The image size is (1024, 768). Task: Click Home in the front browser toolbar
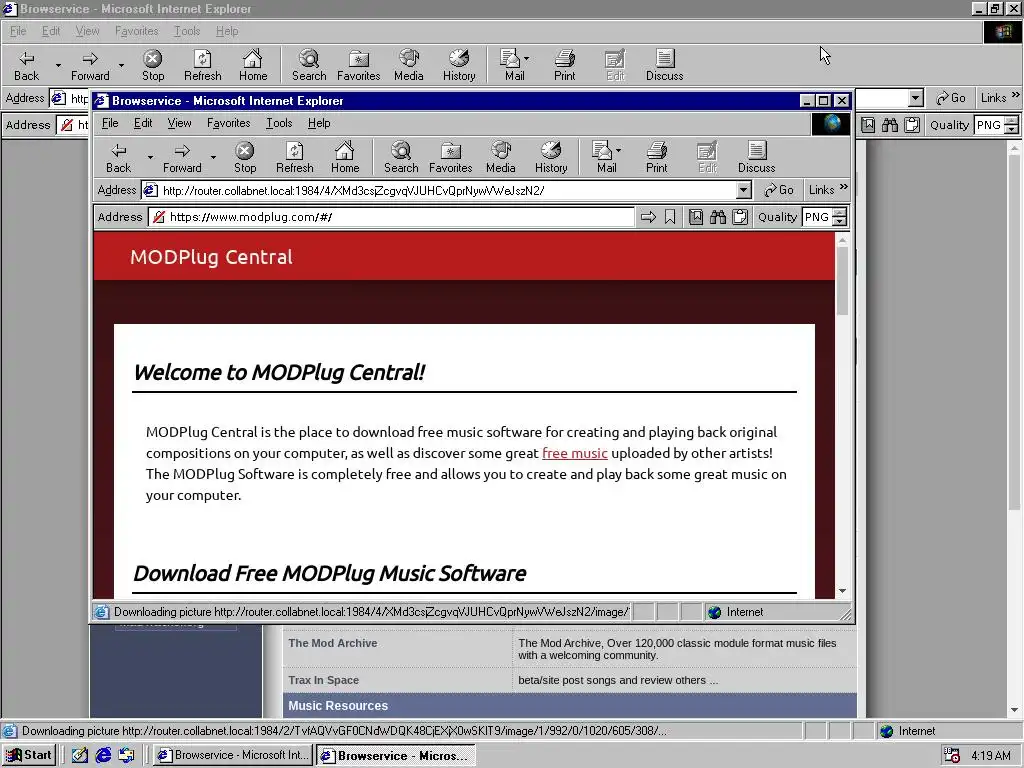point(345,158)
